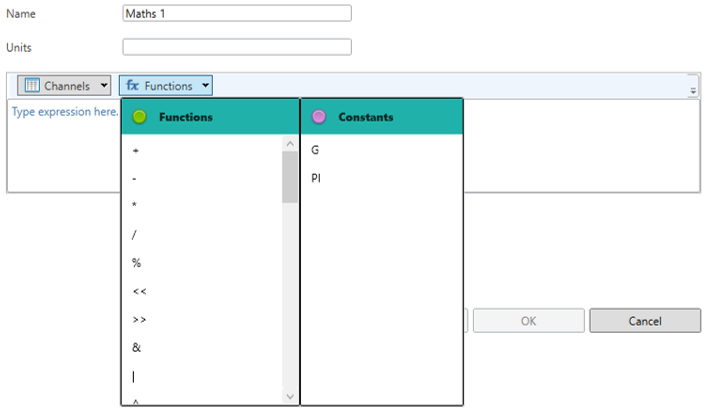
Task: Click the purple Constants circle icon
Action: click(319, 117)
